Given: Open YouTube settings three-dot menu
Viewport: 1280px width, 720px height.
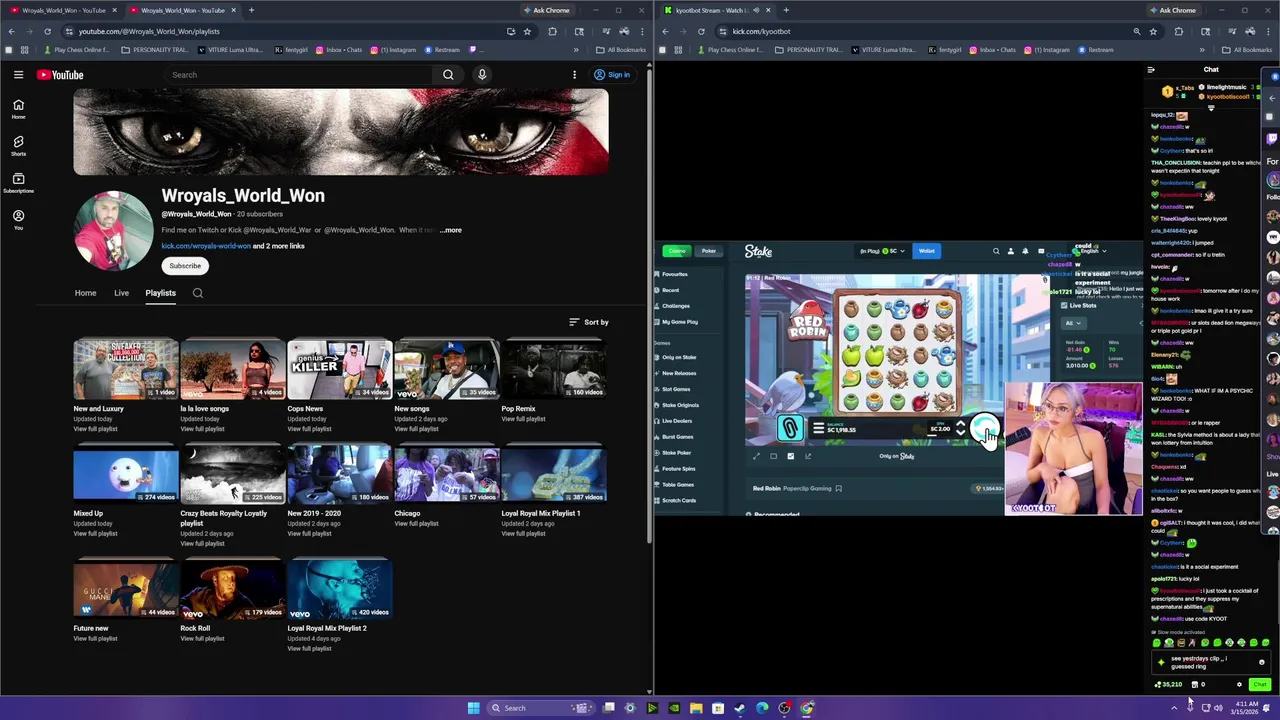Looking at the screenshot, I should coord(574,75).
